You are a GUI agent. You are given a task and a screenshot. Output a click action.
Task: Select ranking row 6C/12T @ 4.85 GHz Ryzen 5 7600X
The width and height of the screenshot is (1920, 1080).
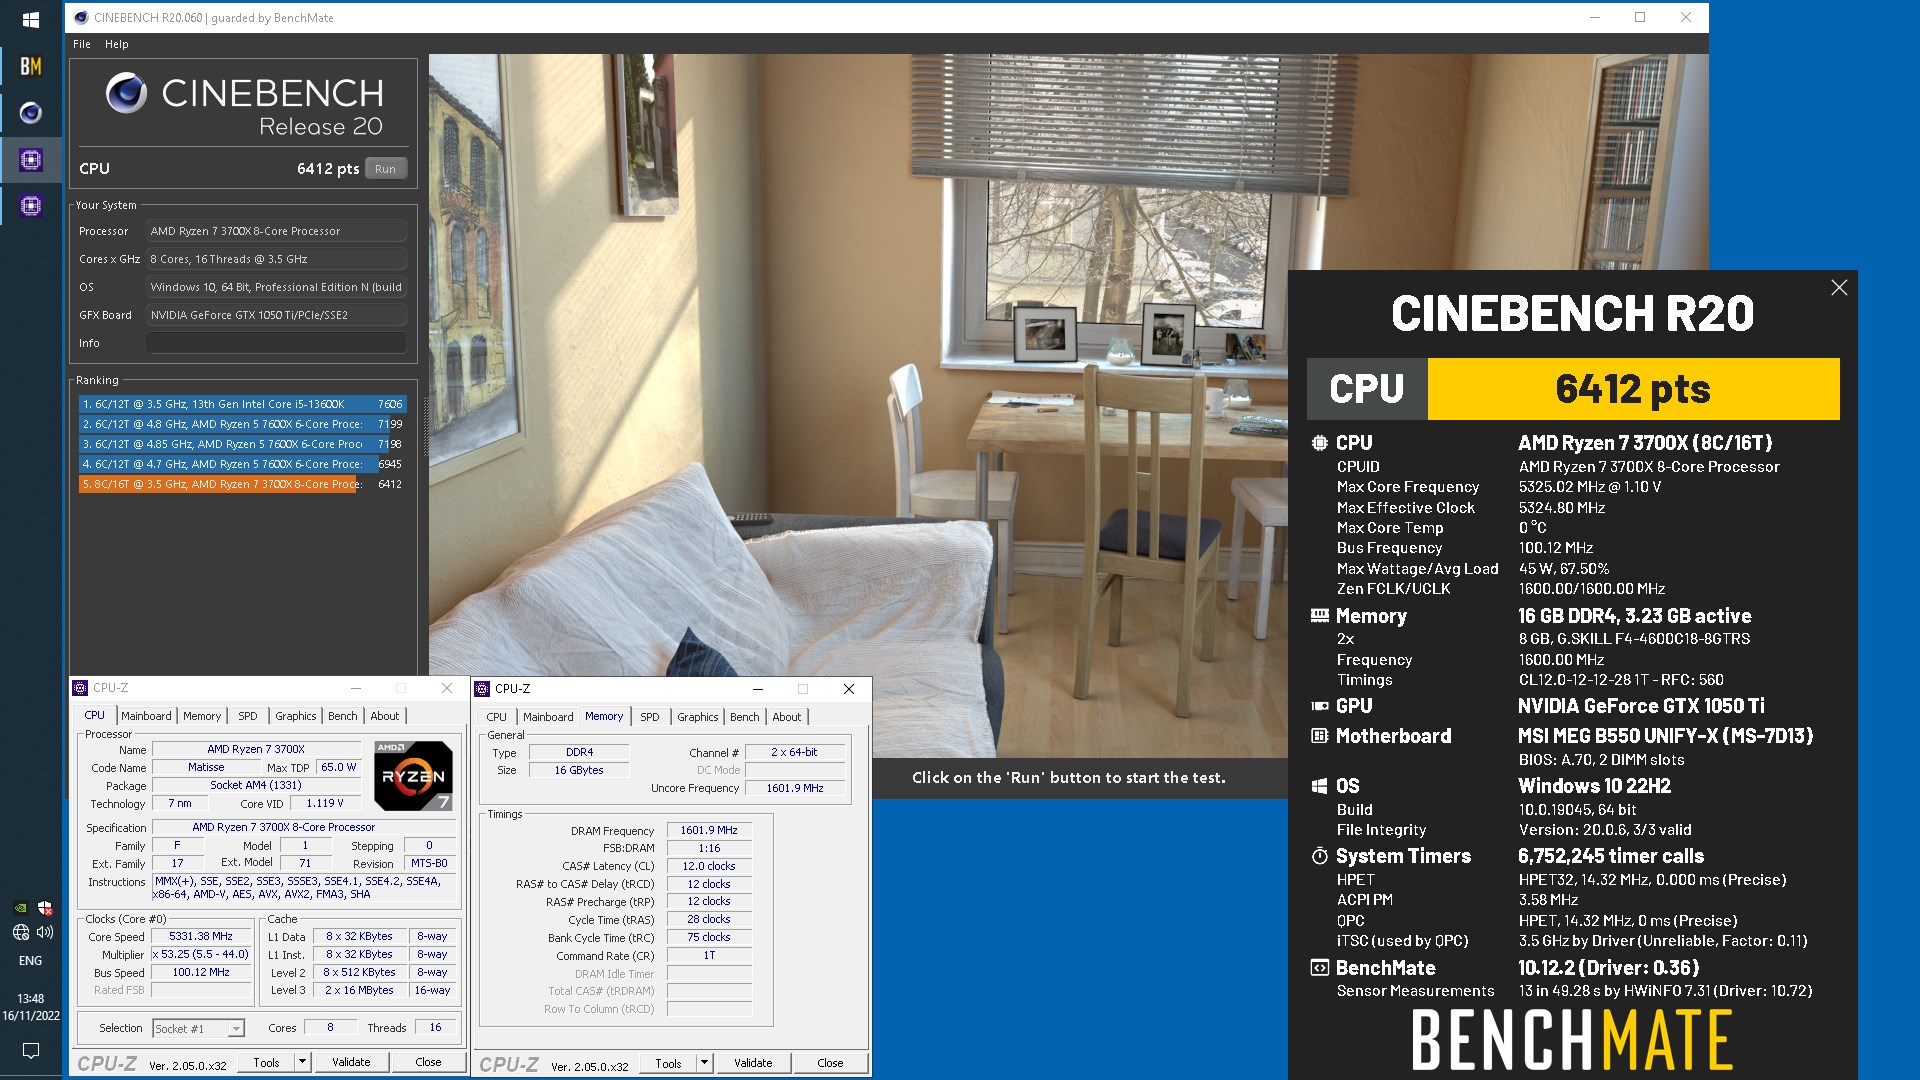(241, 444)
